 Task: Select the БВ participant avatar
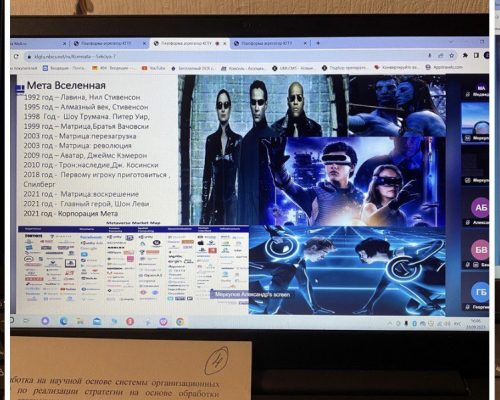pos(480,250)
